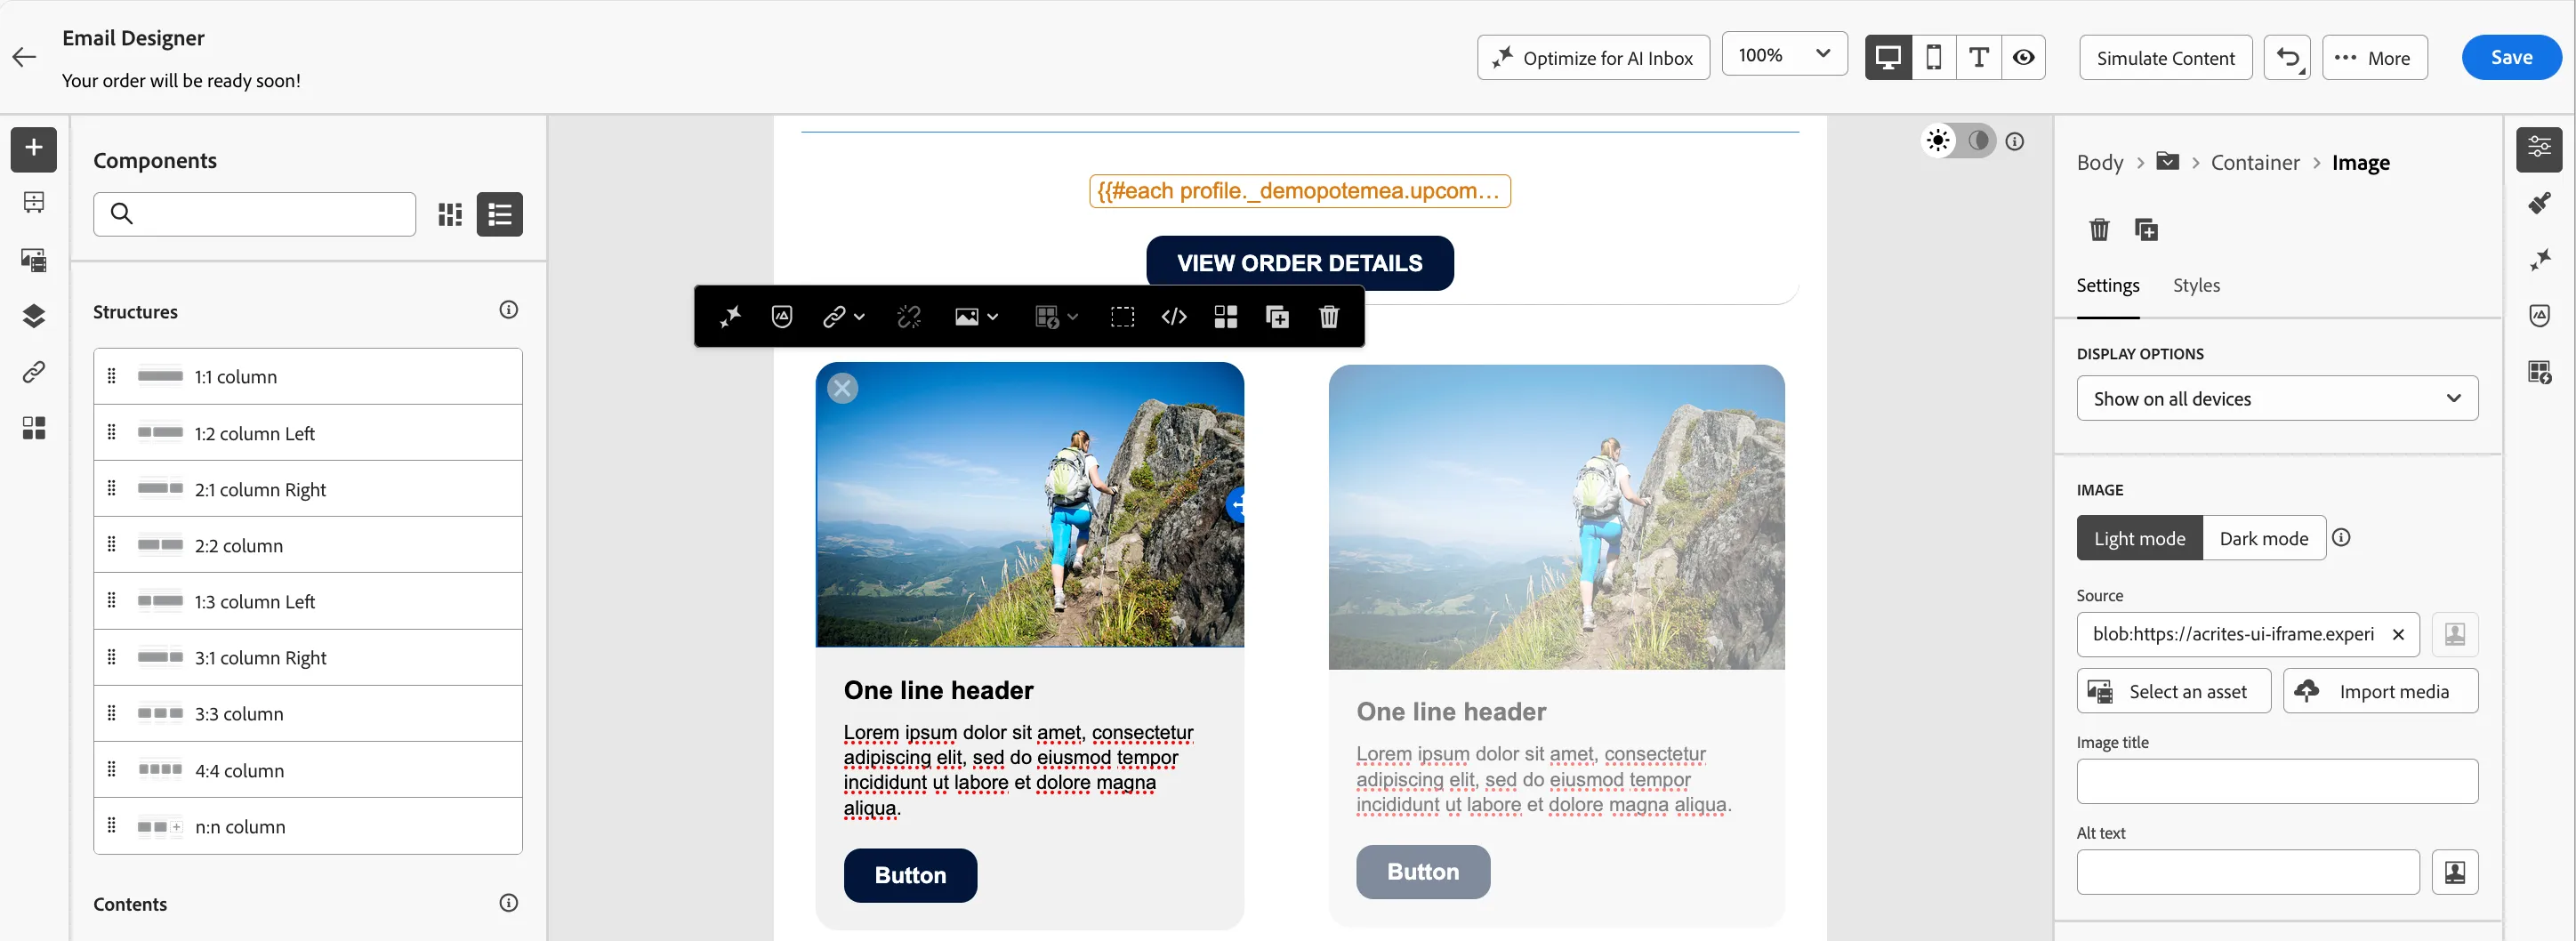Delete image using trash icon in right panel

[2099, 230]
